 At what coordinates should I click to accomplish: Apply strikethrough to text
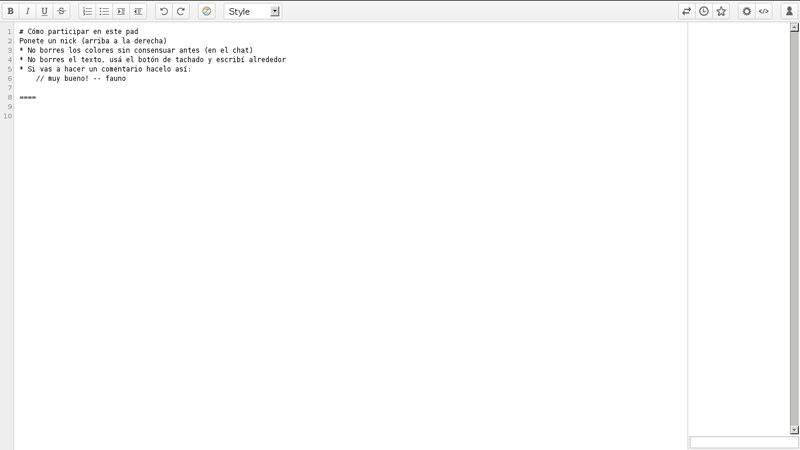61,11
